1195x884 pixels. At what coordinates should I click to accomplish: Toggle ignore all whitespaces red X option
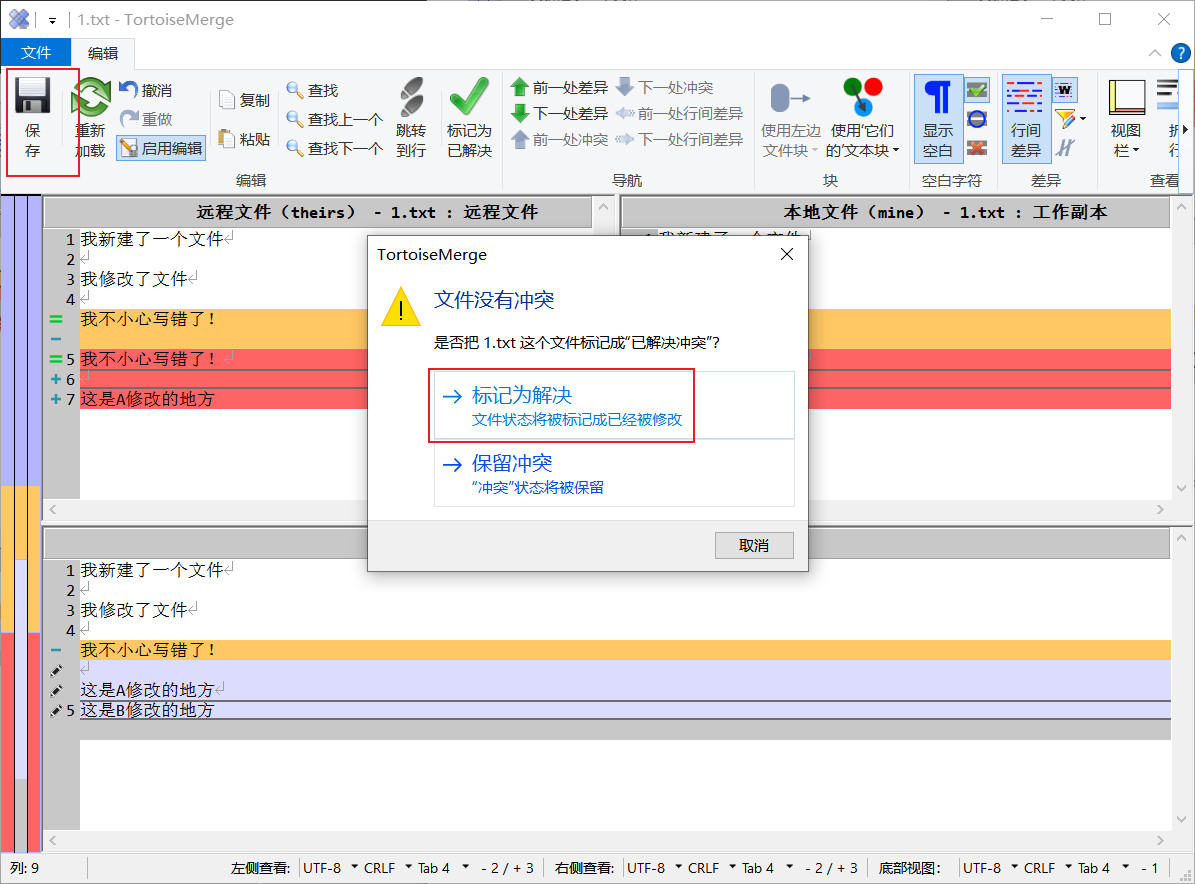point(977,148)
